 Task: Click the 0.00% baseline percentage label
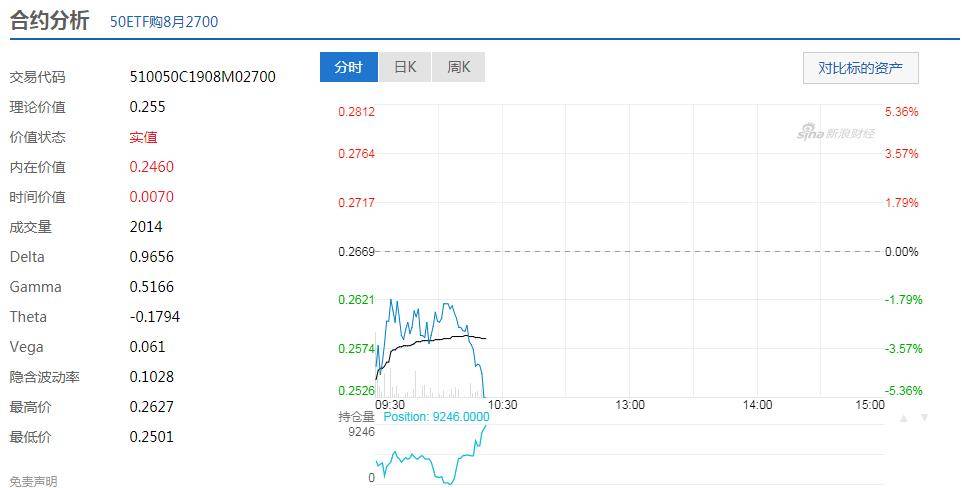coord(901,252)
